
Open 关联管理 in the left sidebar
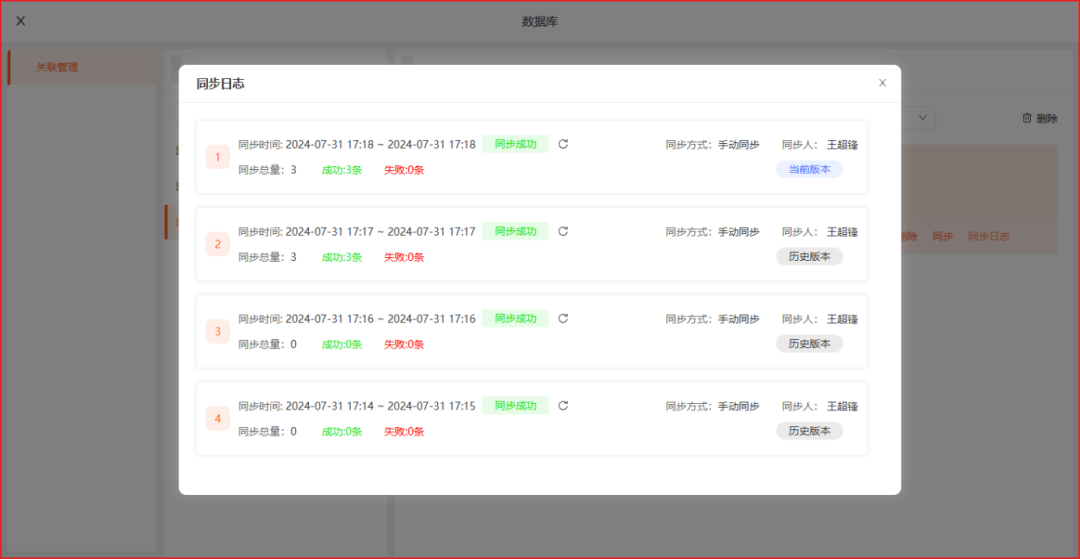pyautogui.click(x=83, y=67)
